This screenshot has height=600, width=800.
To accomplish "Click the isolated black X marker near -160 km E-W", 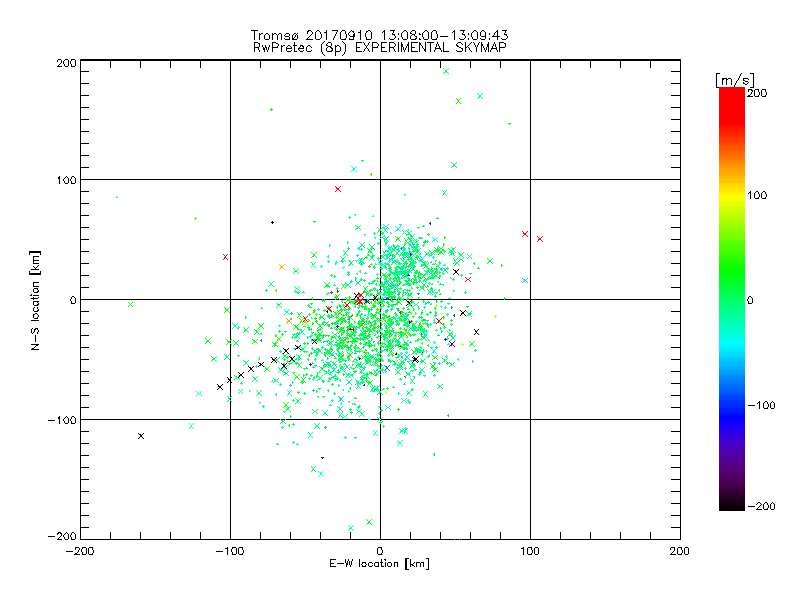I will pos(141,436).
